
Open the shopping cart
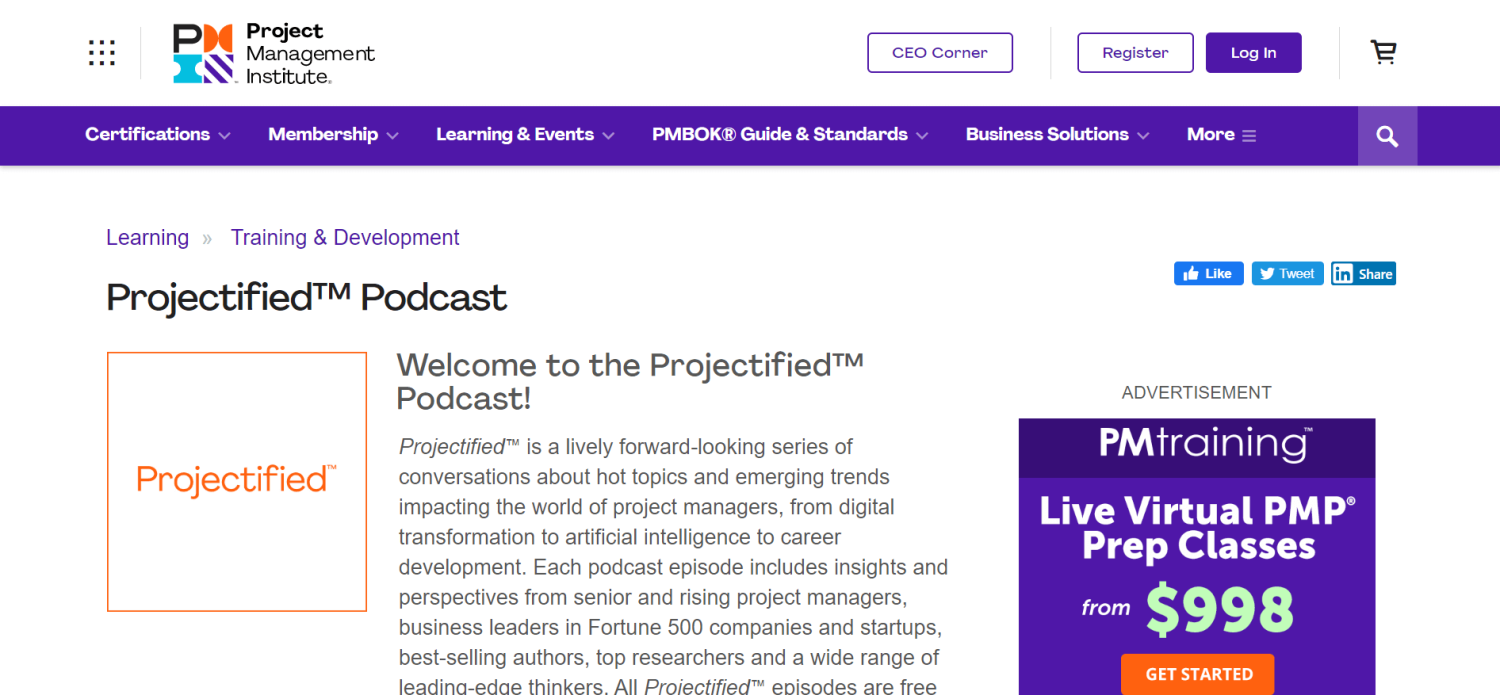[1383, 52]
